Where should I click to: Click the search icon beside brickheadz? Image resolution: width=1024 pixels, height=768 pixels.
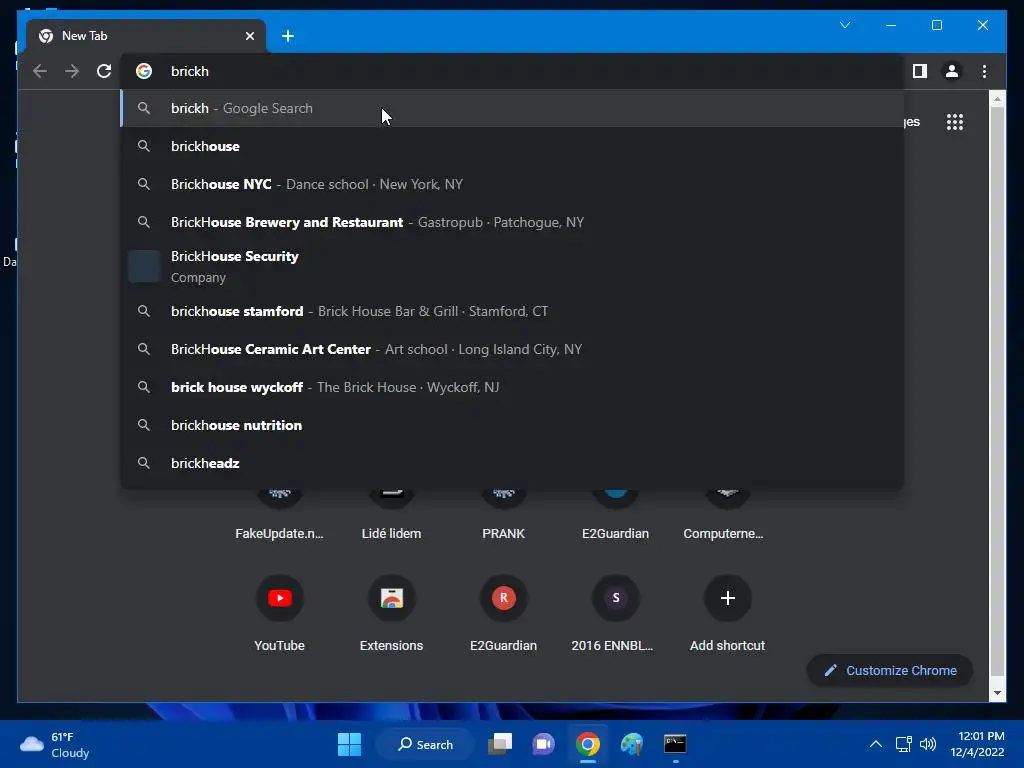click(x=144, y=463)
